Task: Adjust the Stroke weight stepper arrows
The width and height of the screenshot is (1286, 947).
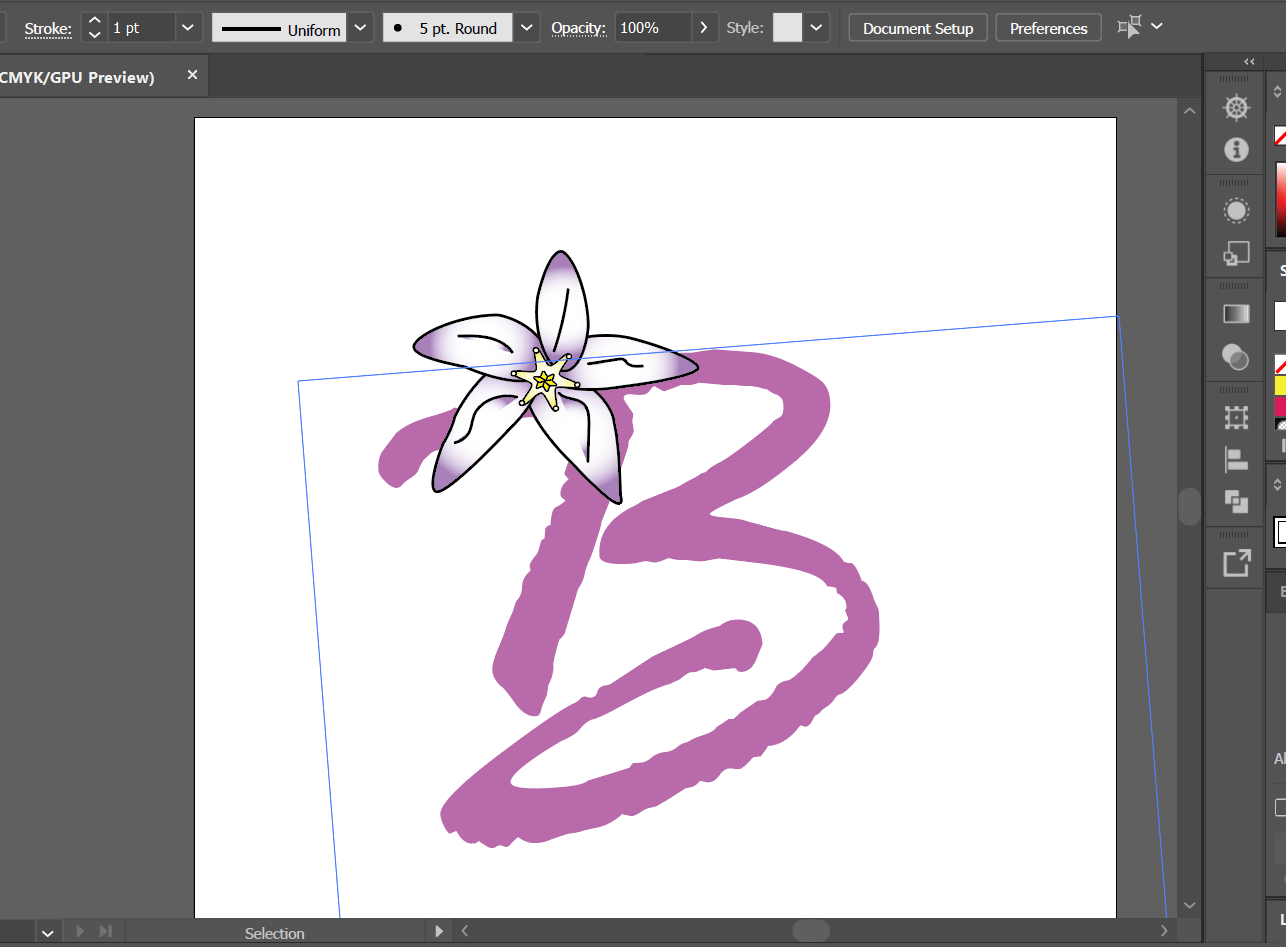Action: coord(94,28)
